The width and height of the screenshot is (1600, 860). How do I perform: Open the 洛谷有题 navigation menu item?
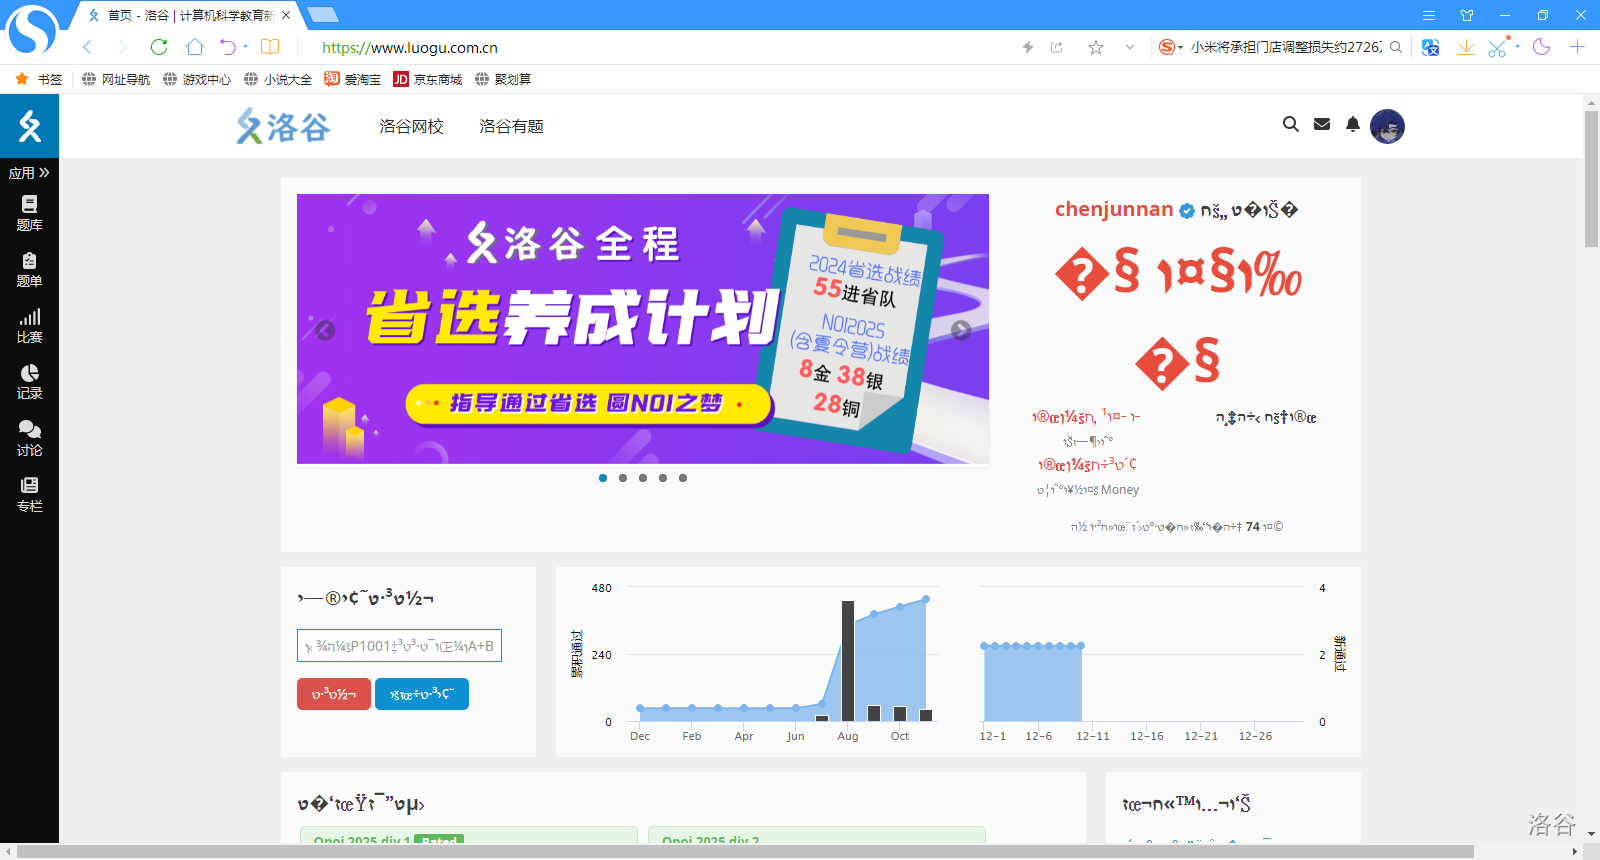click(511, 126)
